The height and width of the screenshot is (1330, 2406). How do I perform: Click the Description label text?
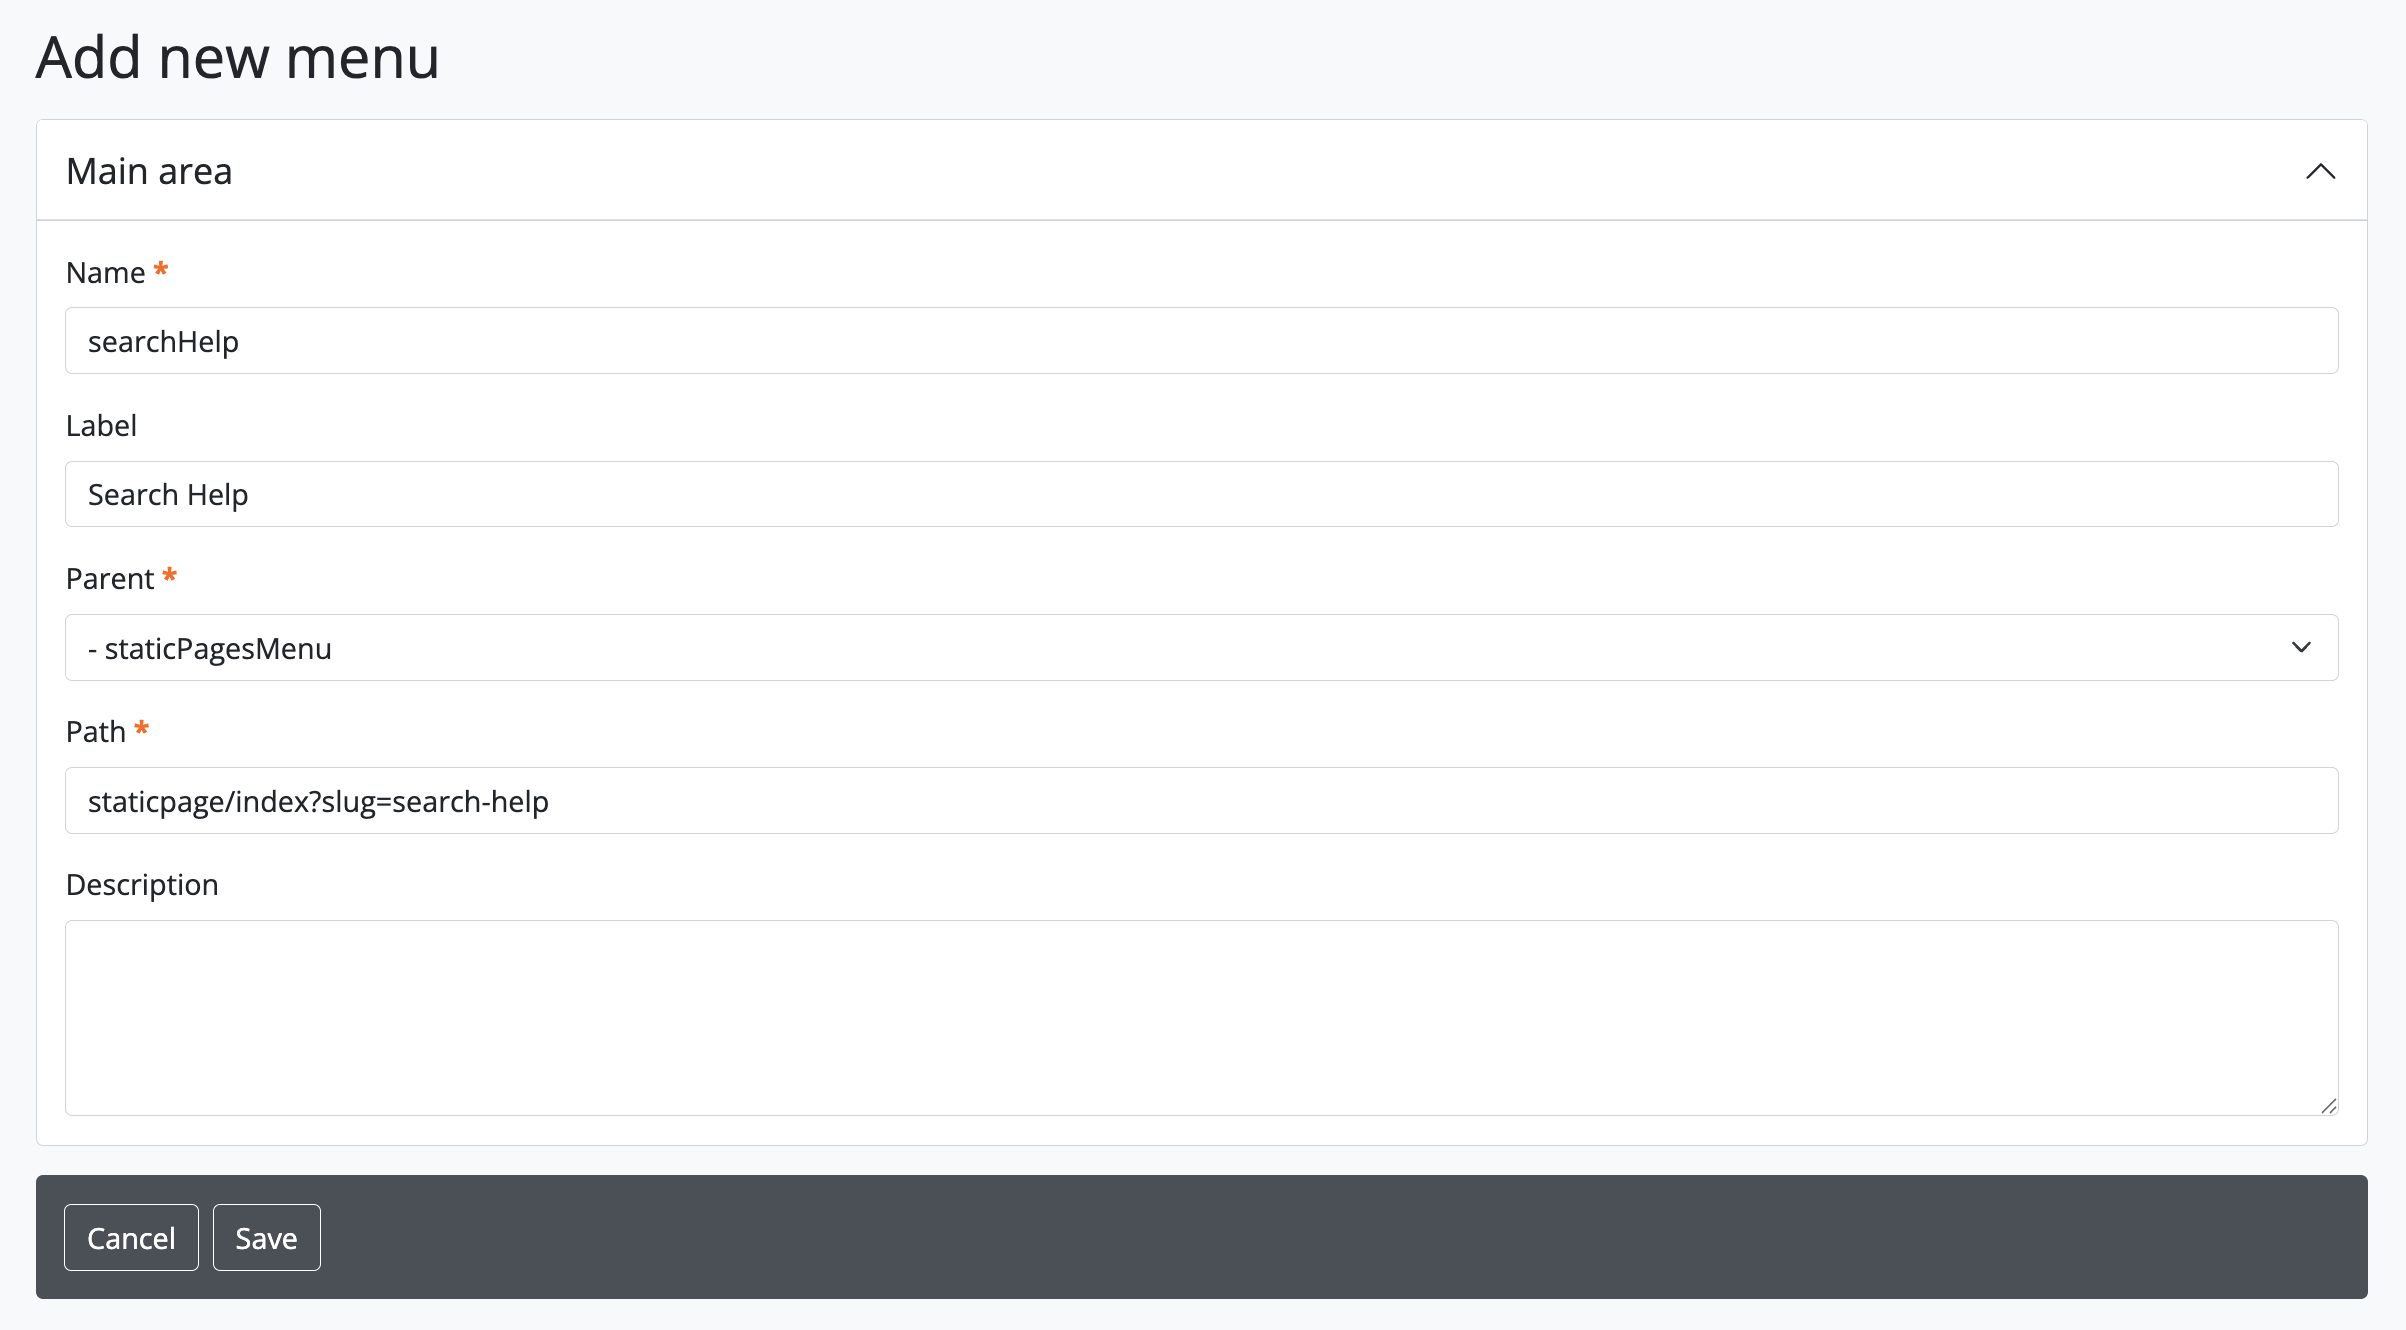click(142, 885)
